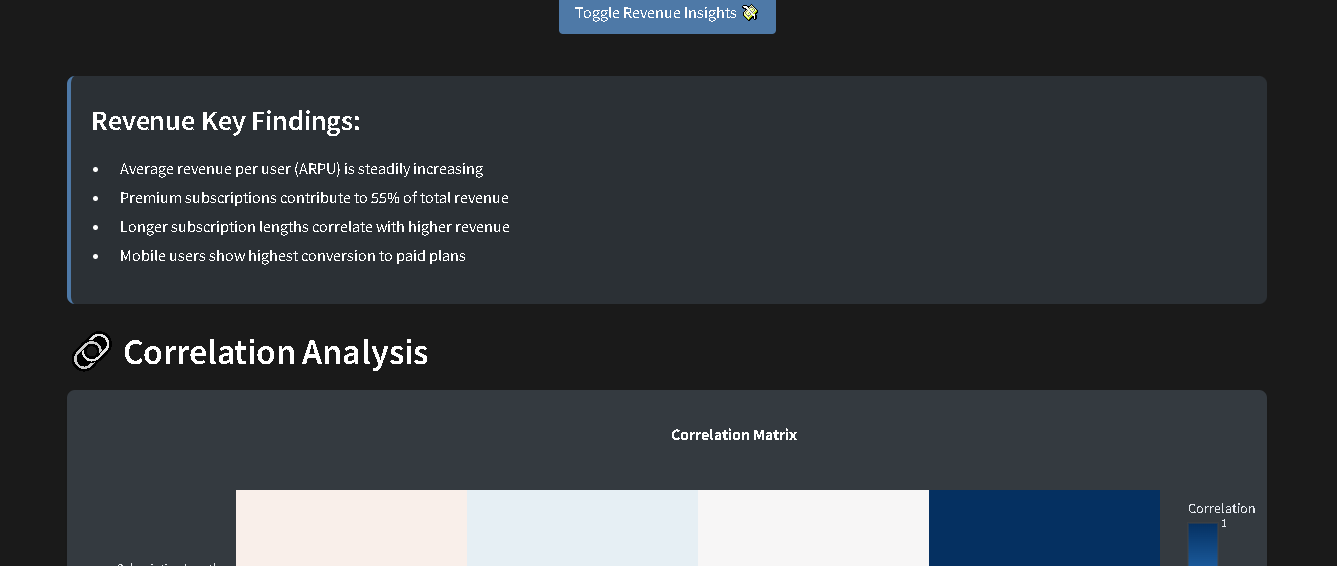The width and height of the screenshot is (1337, 566).
Task: Click the bullet about mobile users conversion
Action: 292,256
